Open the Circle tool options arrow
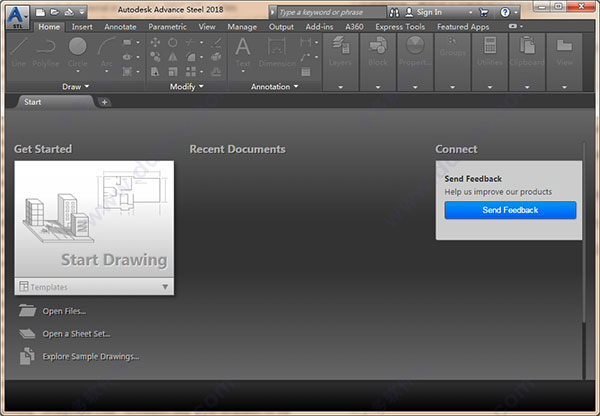 pyautogui.click(x=78, y=71)
